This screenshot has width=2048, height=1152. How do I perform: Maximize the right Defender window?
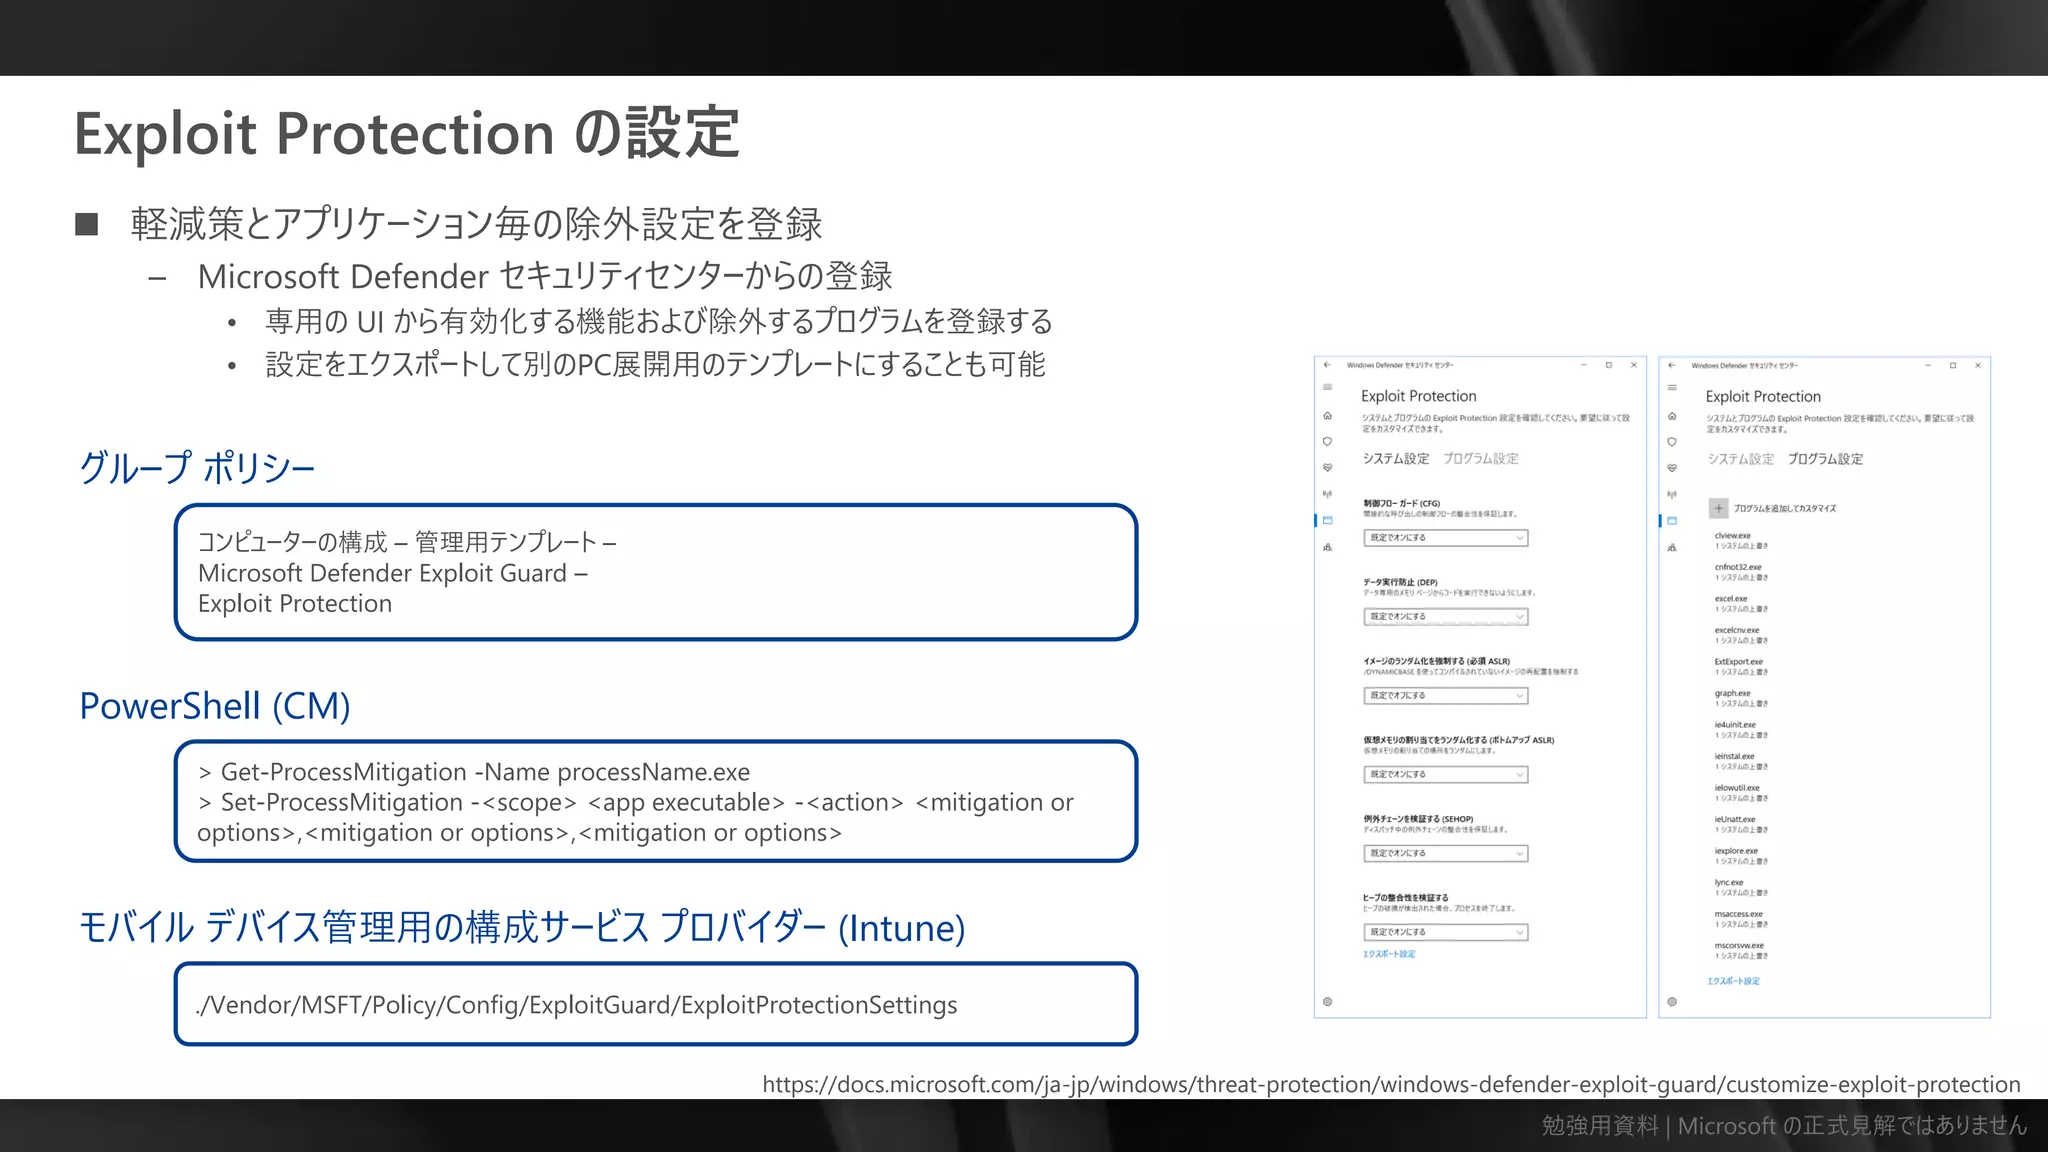(x=1952, y=365)
